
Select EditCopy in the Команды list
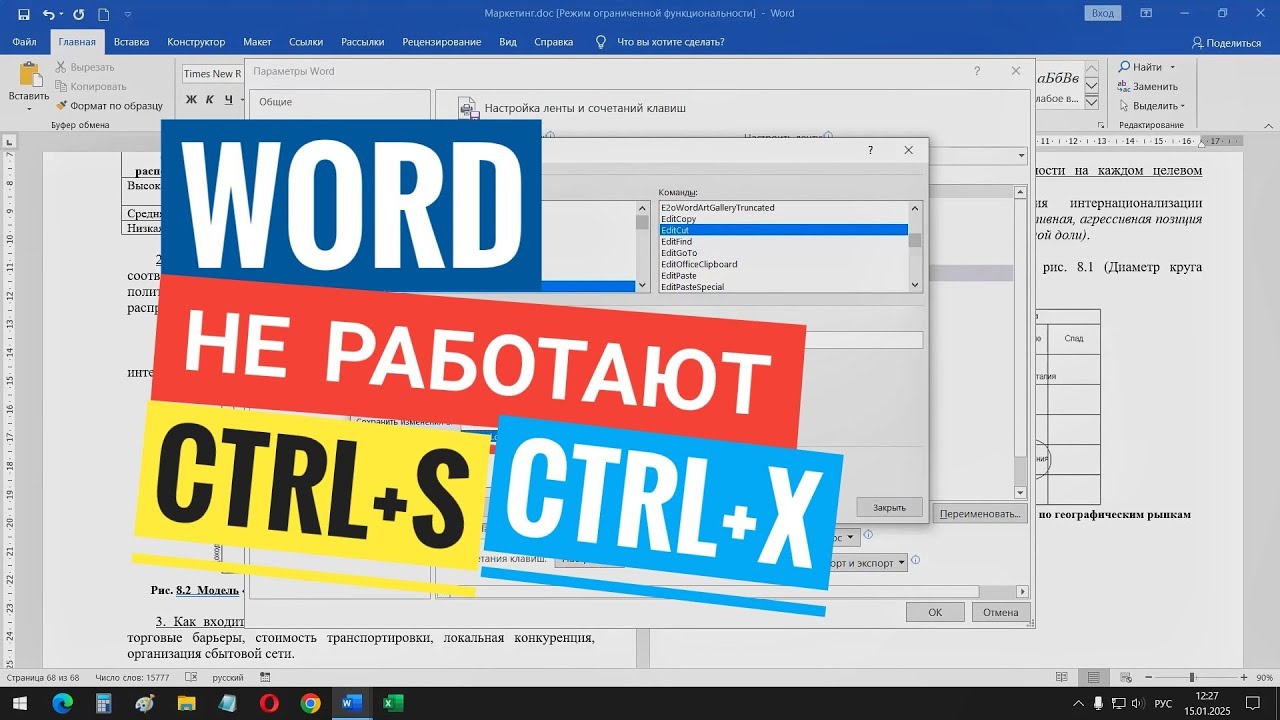pyautogui.click(x=783, y=219)
